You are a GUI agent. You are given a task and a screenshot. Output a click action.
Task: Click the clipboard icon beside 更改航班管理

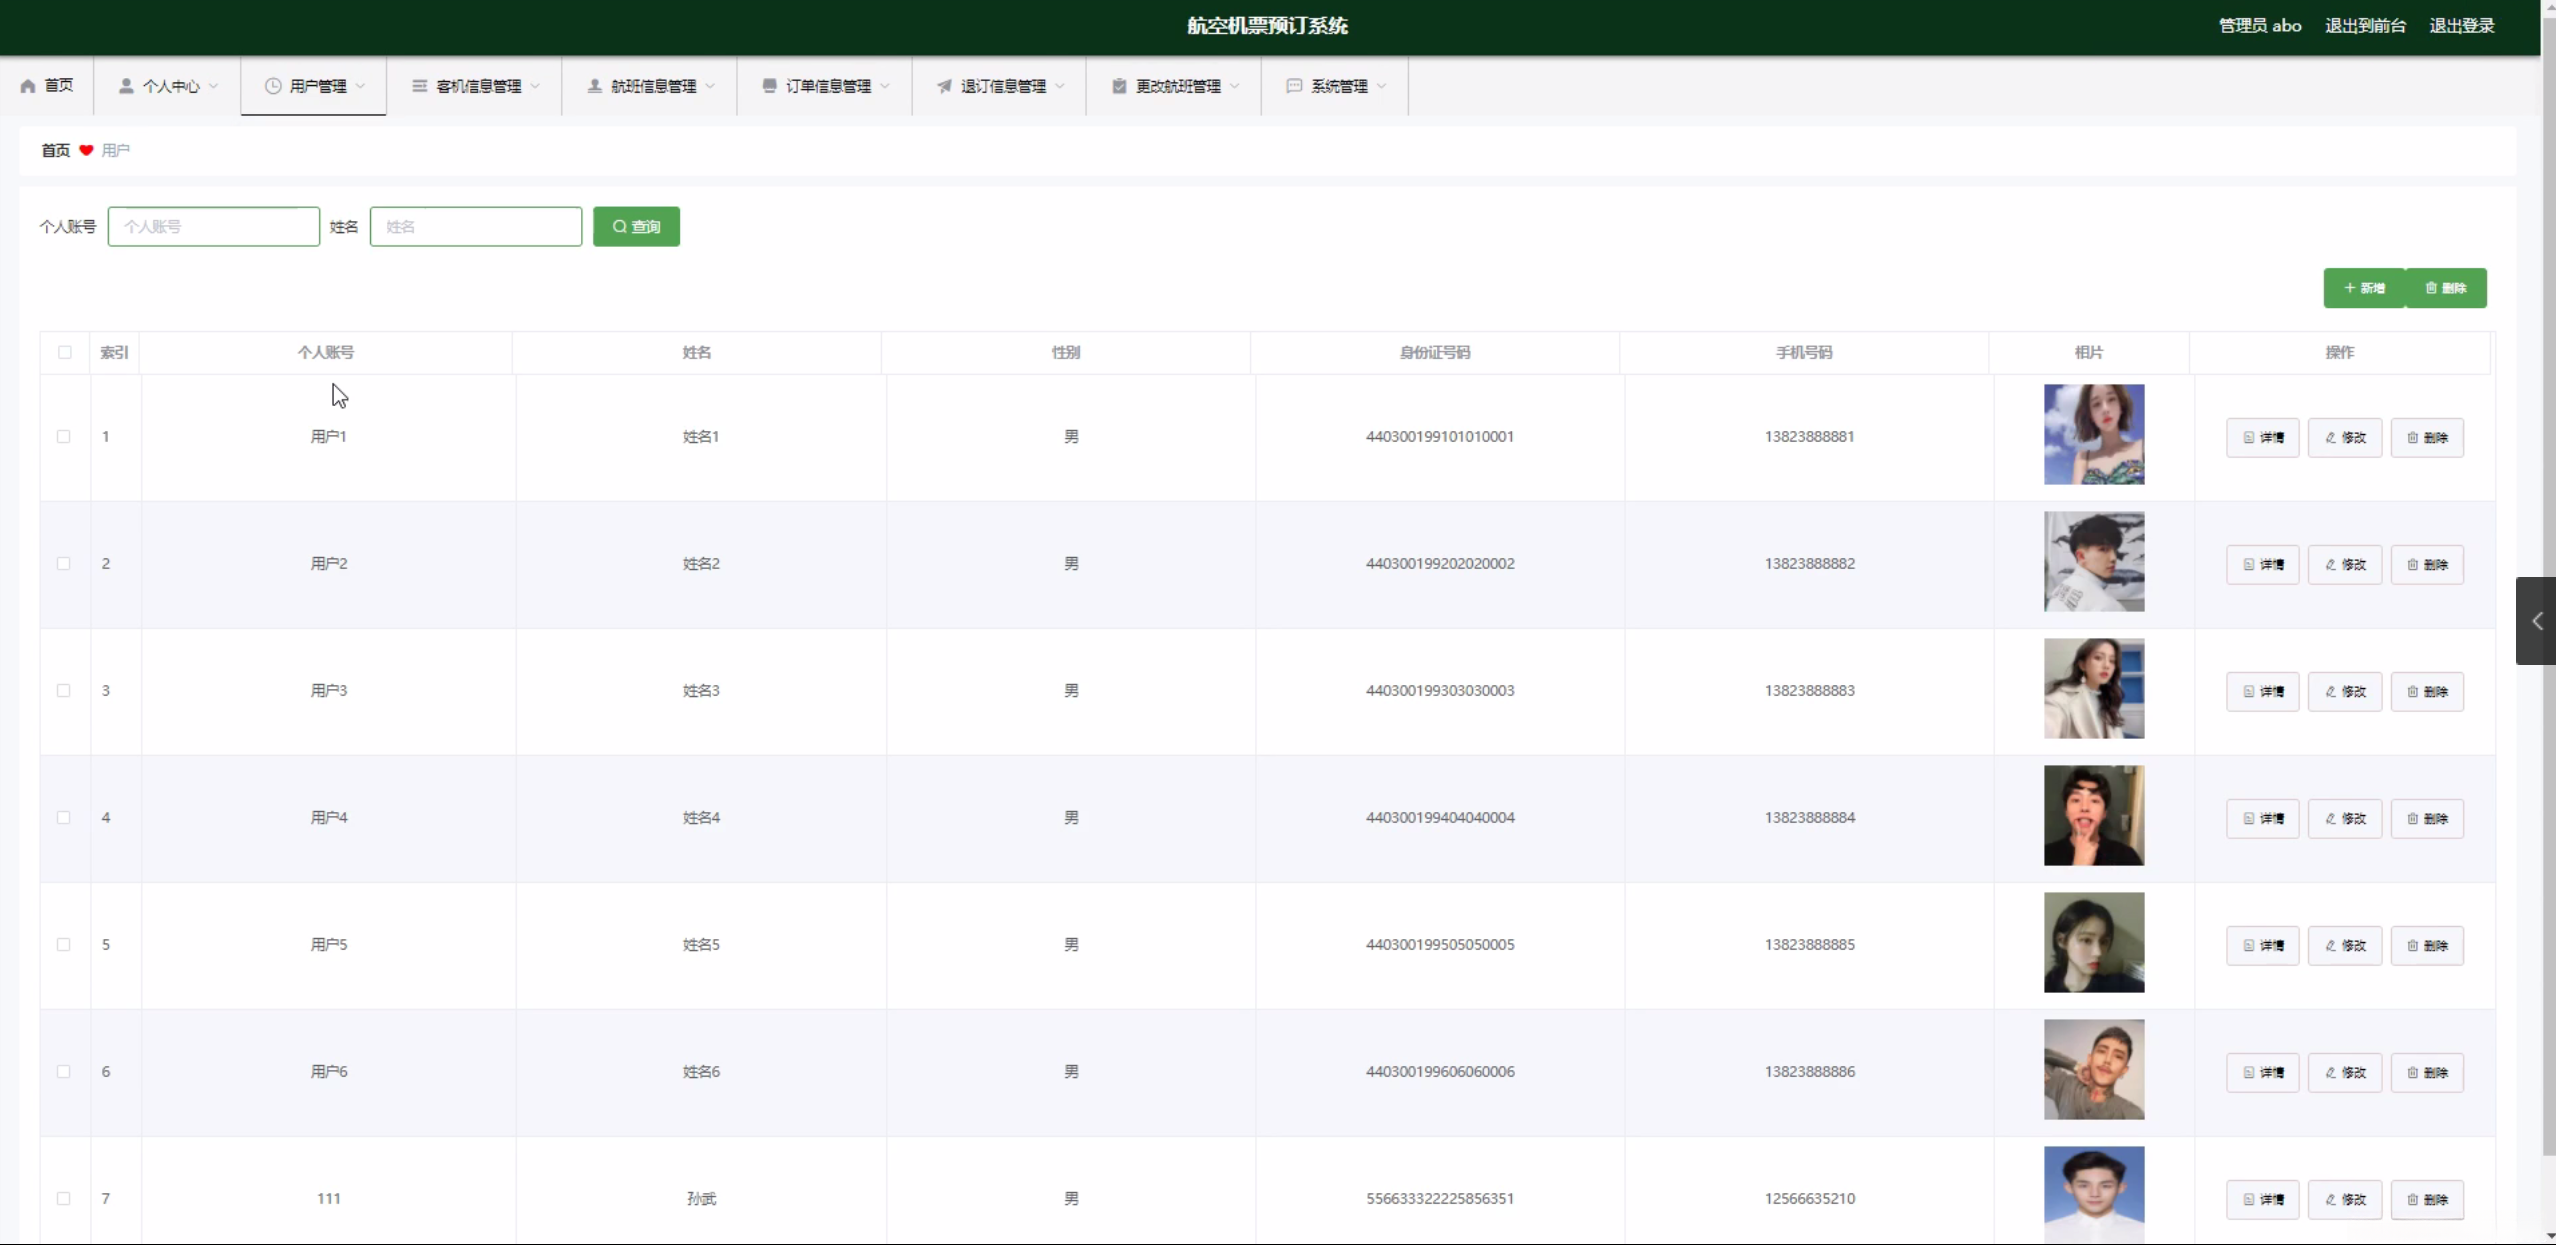[1119, 86]
